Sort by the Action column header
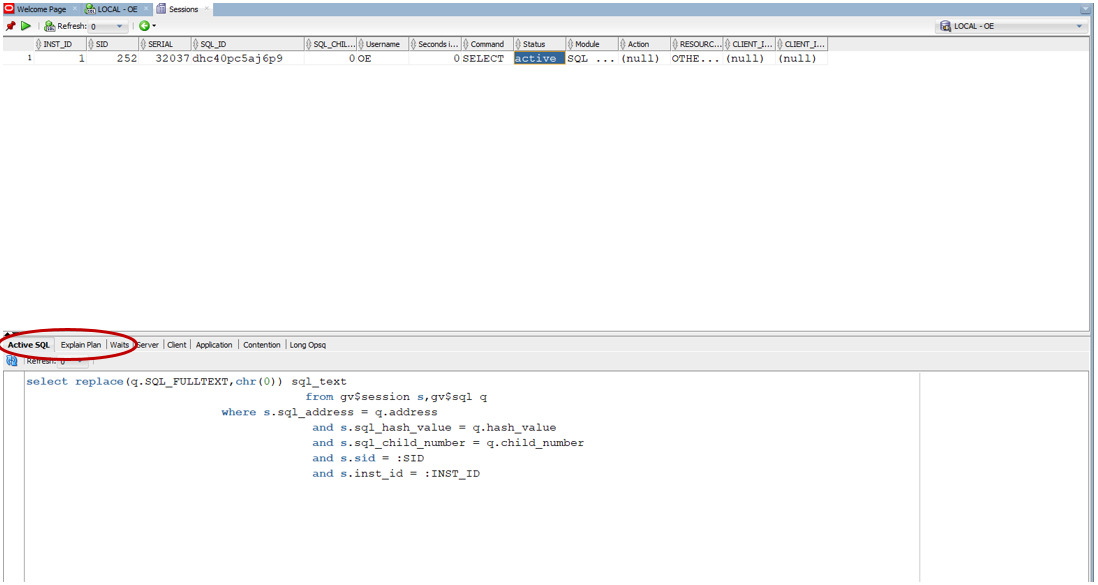The height and width of the screenshot is (585, 1098). coord(644,44)
